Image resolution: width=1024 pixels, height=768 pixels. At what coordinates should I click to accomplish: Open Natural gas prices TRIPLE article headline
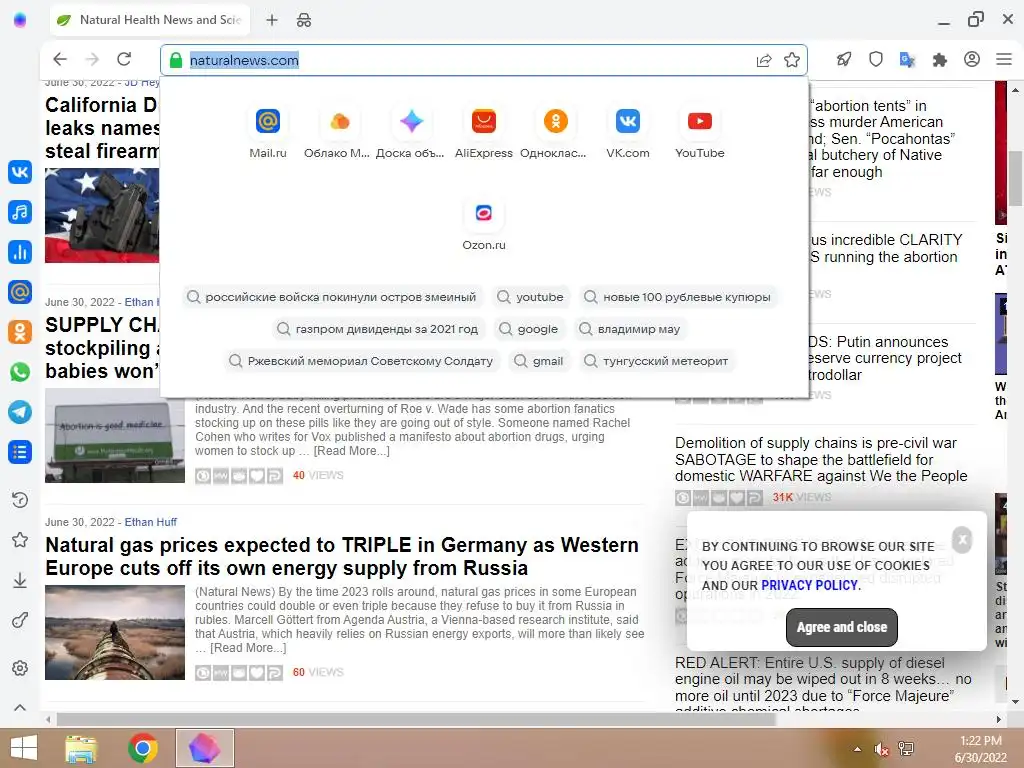[x=342, y=556]
